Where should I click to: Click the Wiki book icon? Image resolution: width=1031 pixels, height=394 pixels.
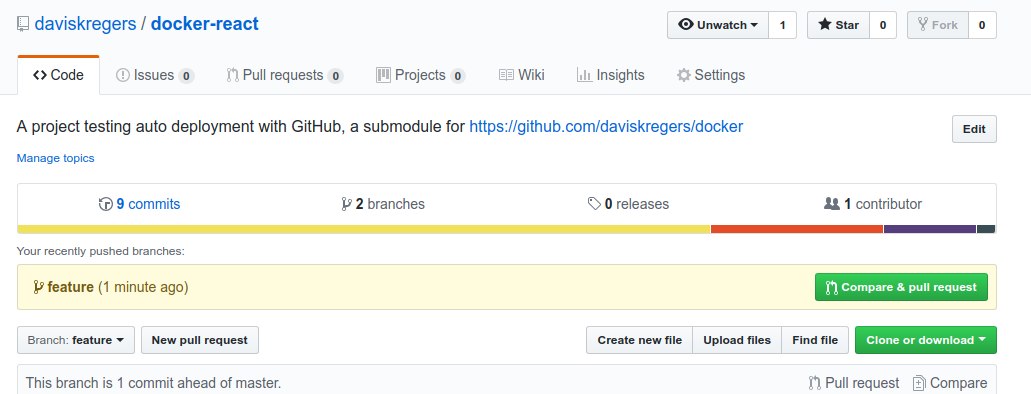tap(506, 75)
